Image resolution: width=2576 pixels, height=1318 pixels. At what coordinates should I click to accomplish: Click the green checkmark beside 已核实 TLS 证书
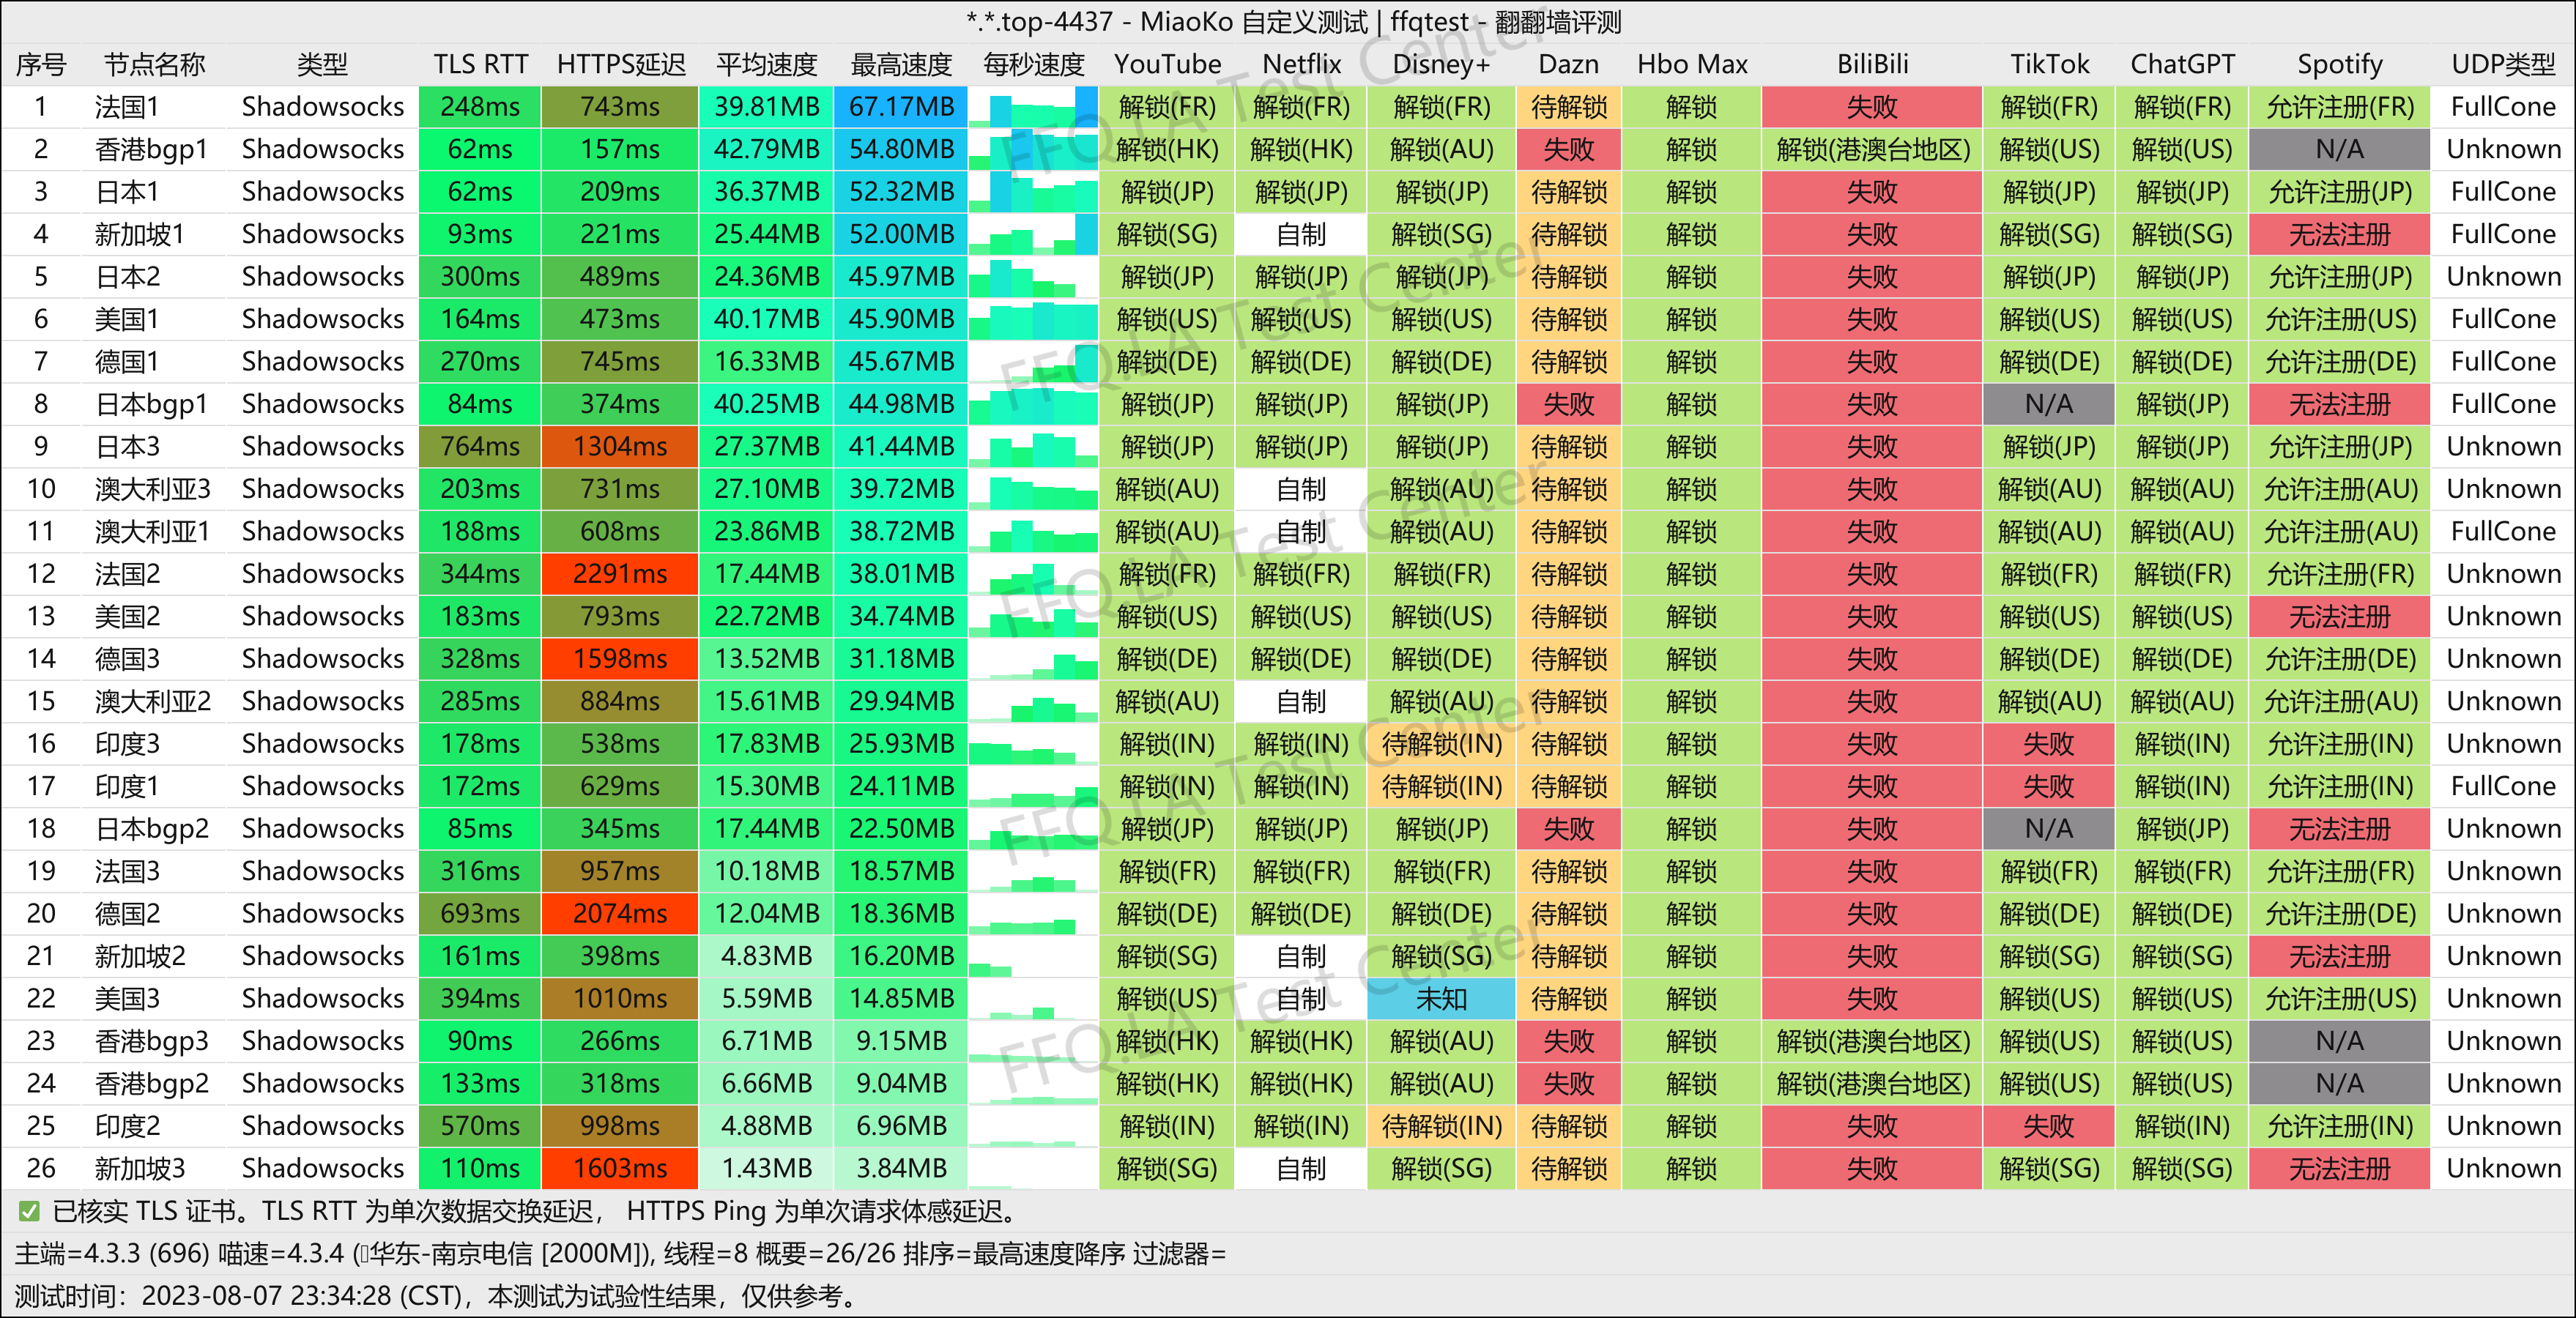click(29, 1212)
